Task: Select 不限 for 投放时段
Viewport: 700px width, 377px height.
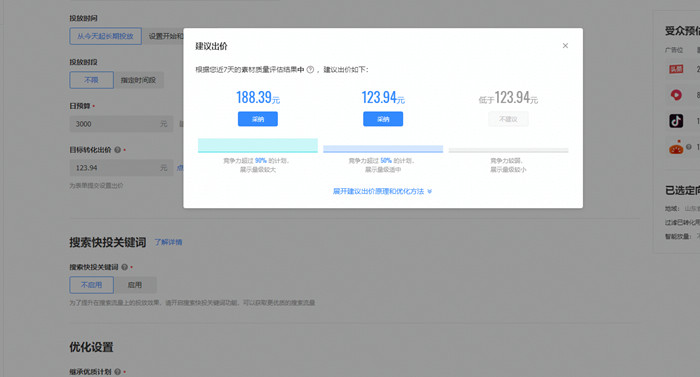Action: point(92,80)
